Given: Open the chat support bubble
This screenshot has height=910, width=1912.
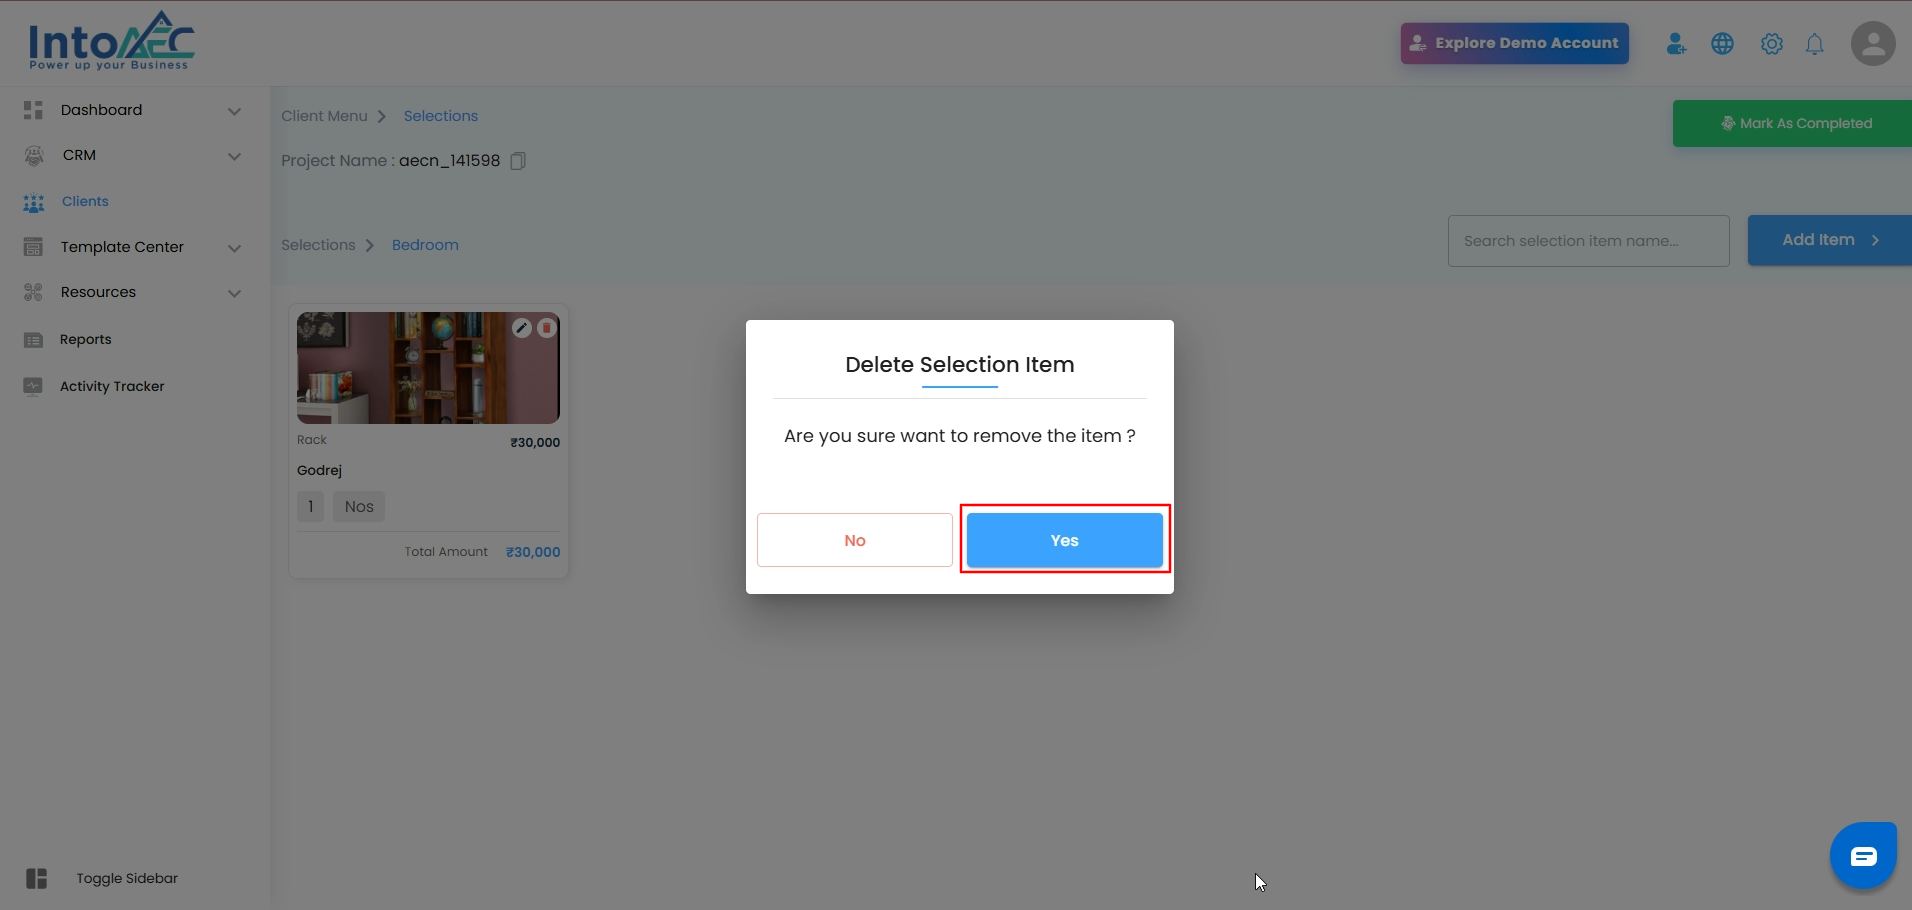Looking at the screenshot, I should pyautogui.click(x=1863, y=856).
